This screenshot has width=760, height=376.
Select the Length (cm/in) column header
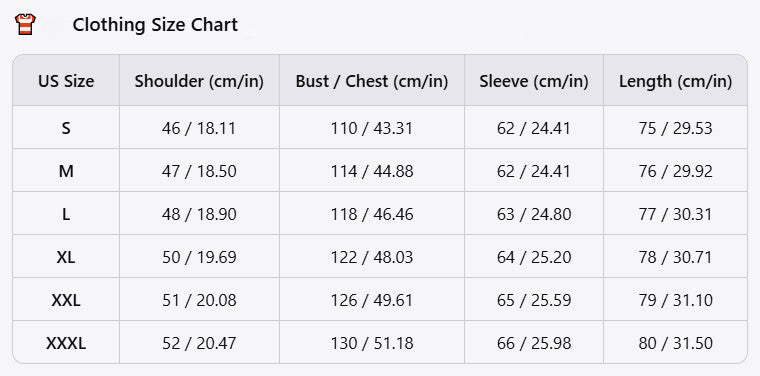tap(675, 81)
